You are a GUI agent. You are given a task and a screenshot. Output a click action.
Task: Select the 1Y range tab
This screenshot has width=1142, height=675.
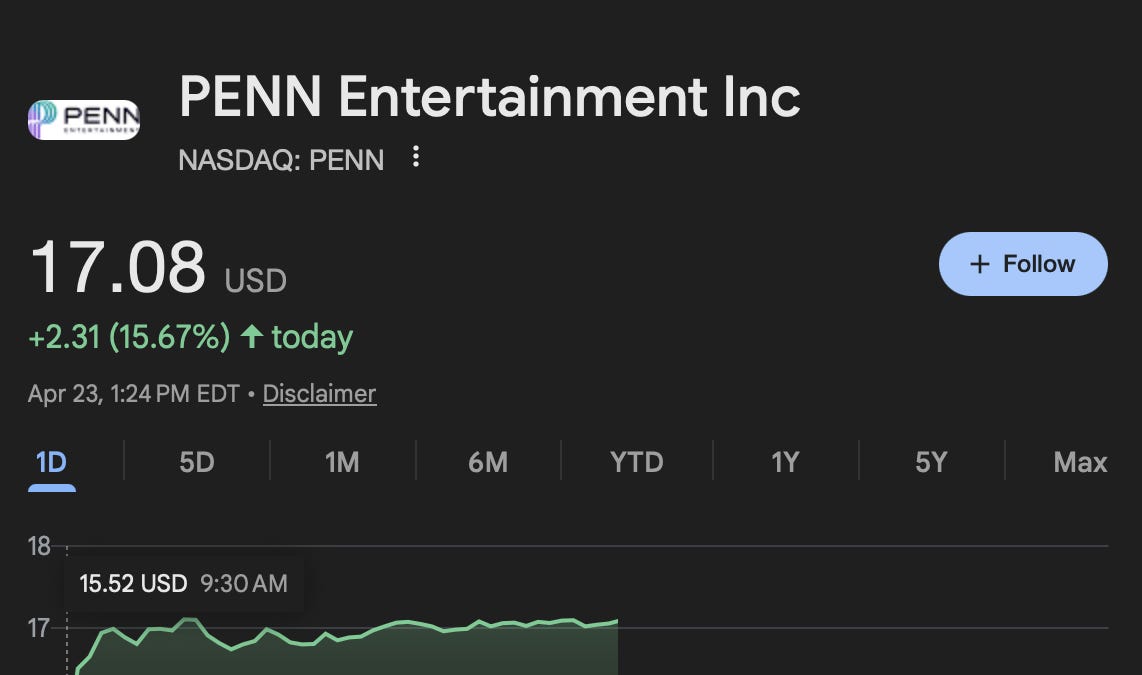pos(784,462)
